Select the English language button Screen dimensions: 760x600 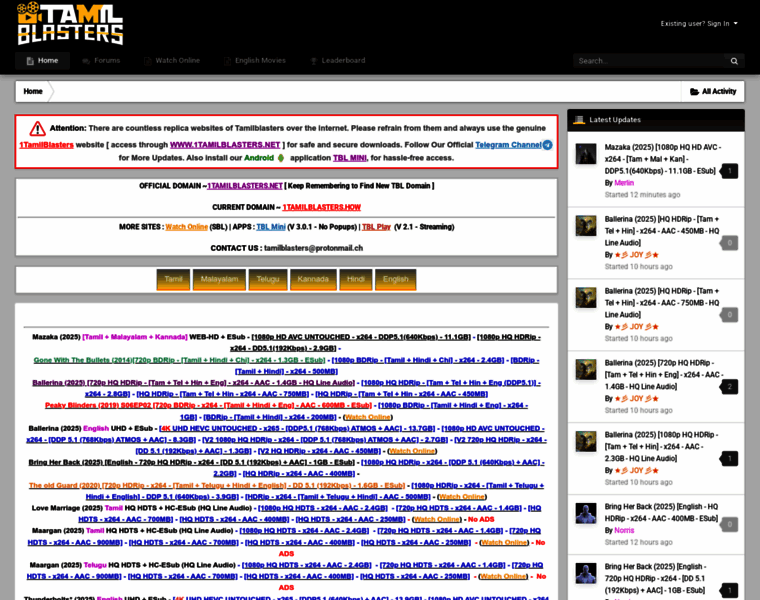click(396, 280)
